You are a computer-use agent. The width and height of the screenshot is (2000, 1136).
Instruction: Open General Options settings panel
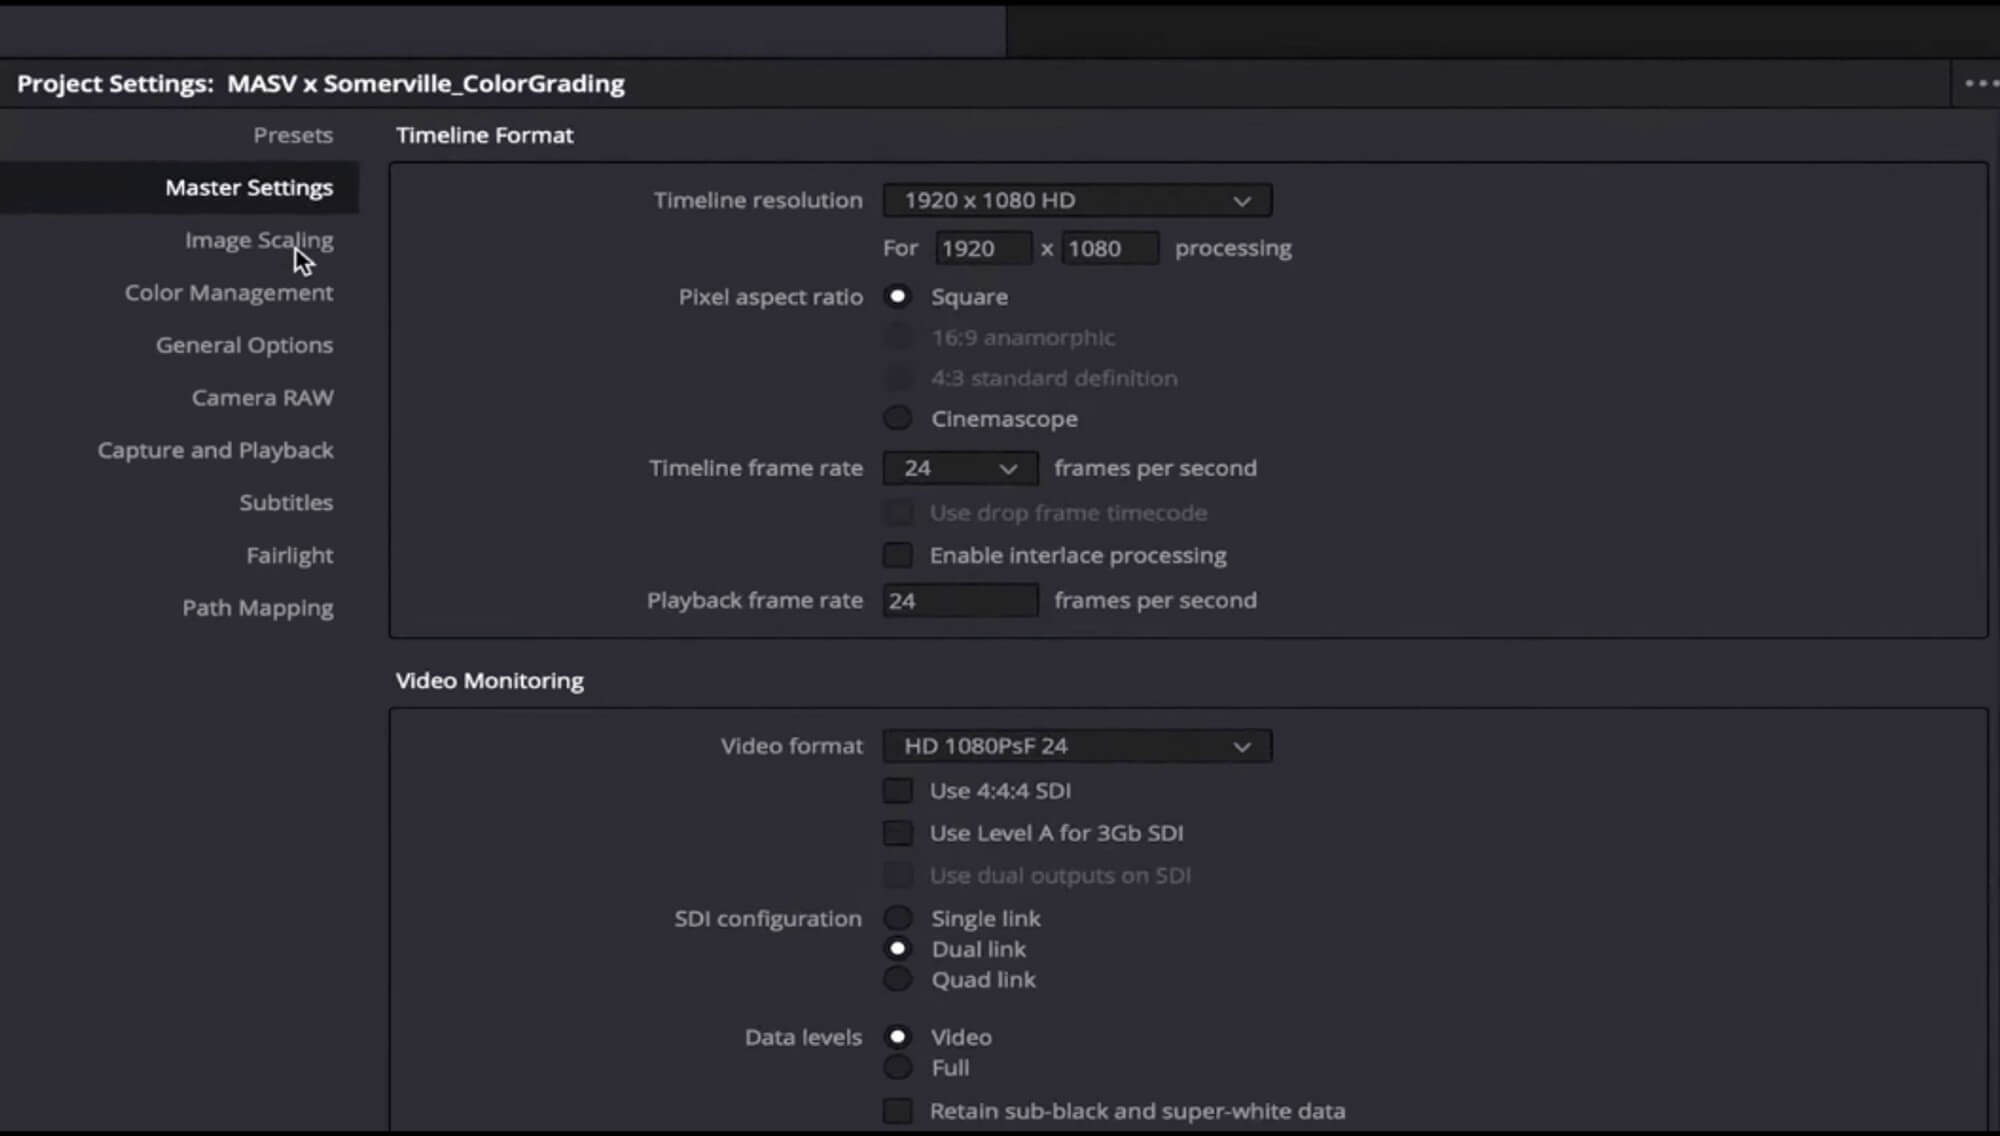coord(245,343)
